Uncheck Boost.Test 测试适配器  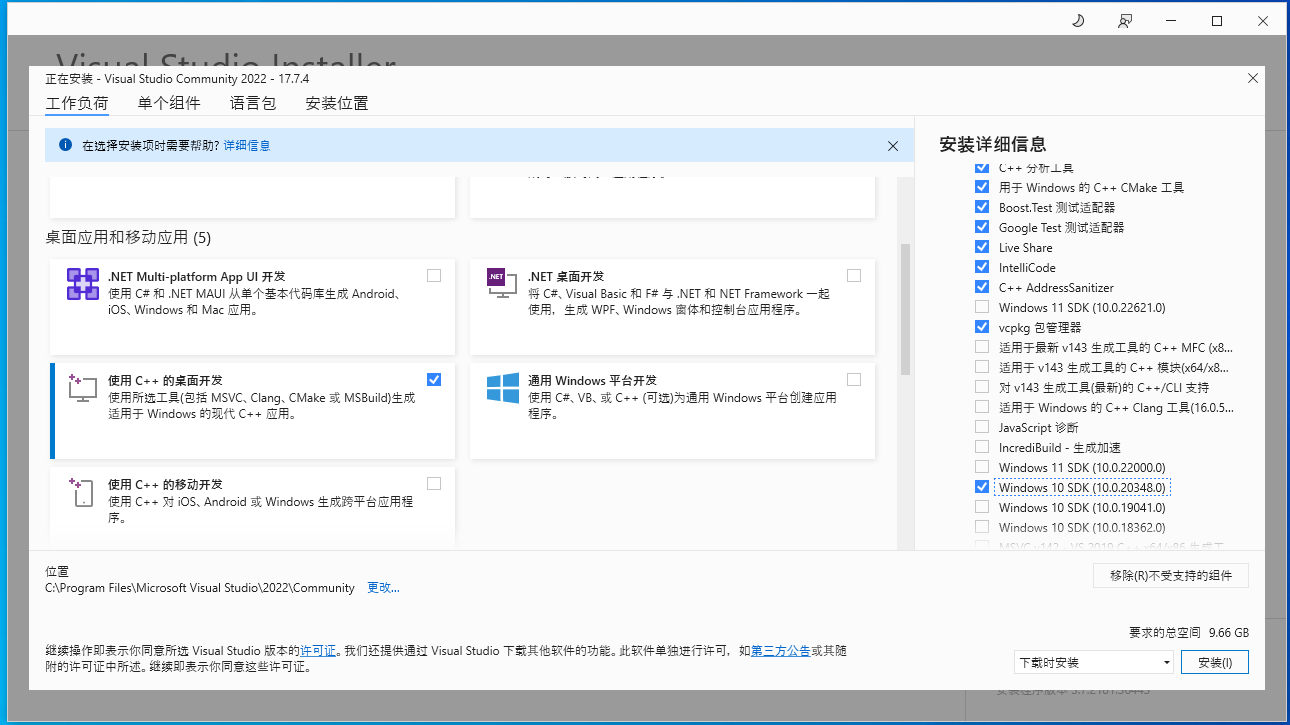point(981,207)
